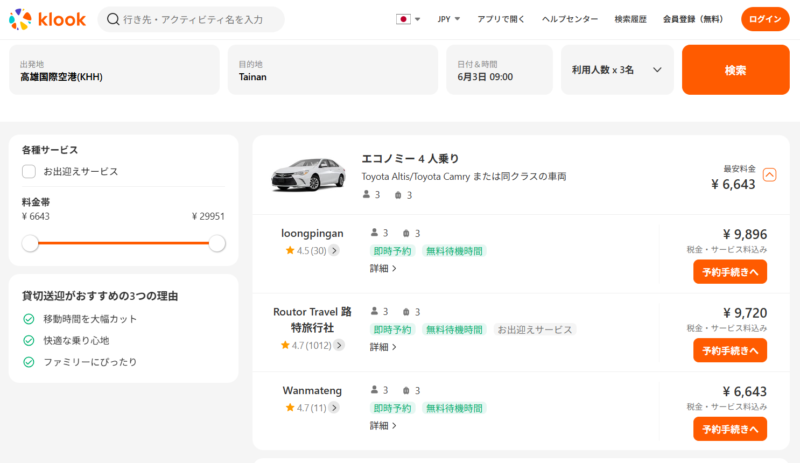
Task: Edit the 出発地 pickup location field
Action: 114,70
